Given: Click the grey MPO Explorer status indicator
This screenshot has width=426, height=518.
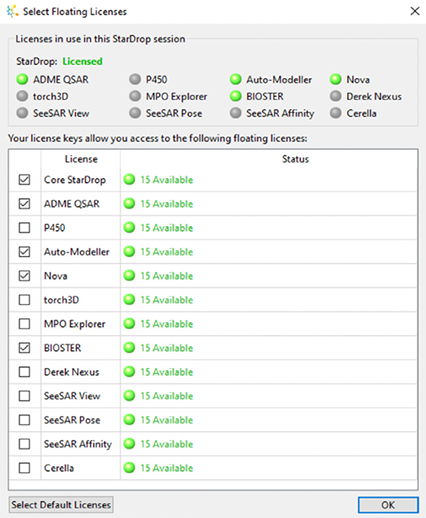Looking at the screenshot, I should point(135,96).
